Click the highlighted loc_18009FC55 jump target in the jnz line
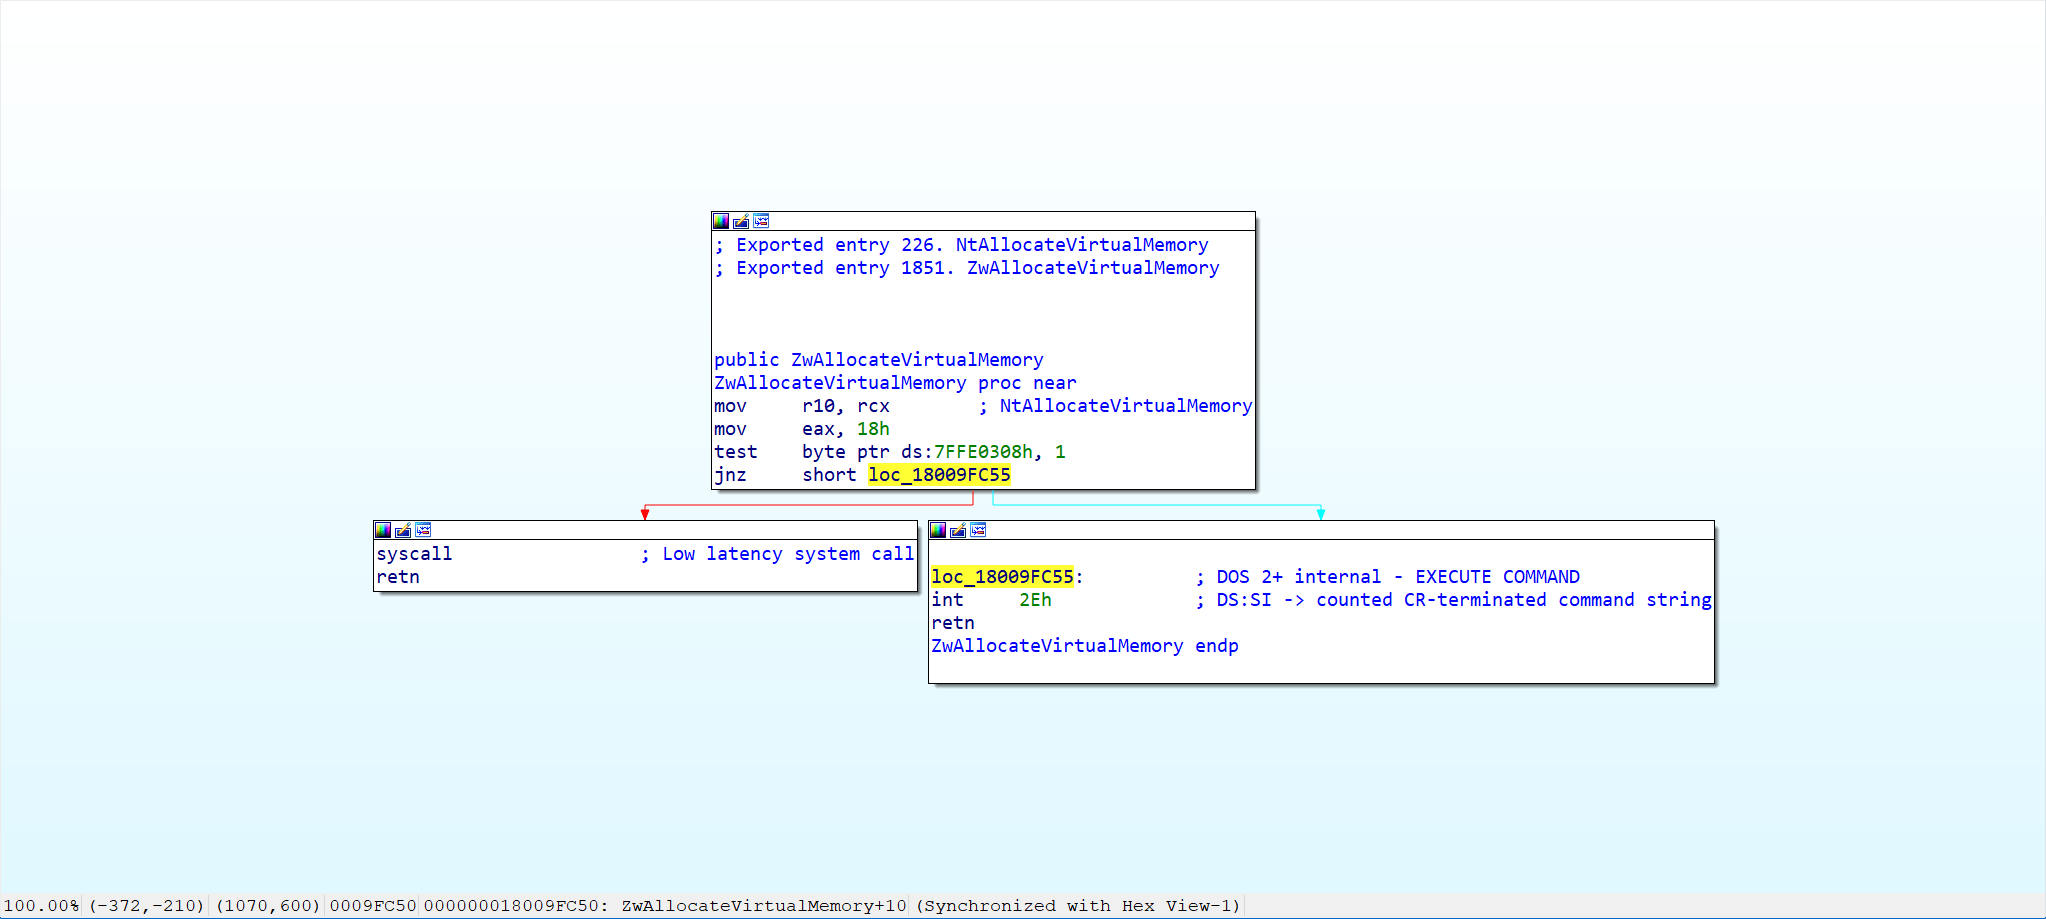Screen dimensions: 2046x919 point(938,475)
